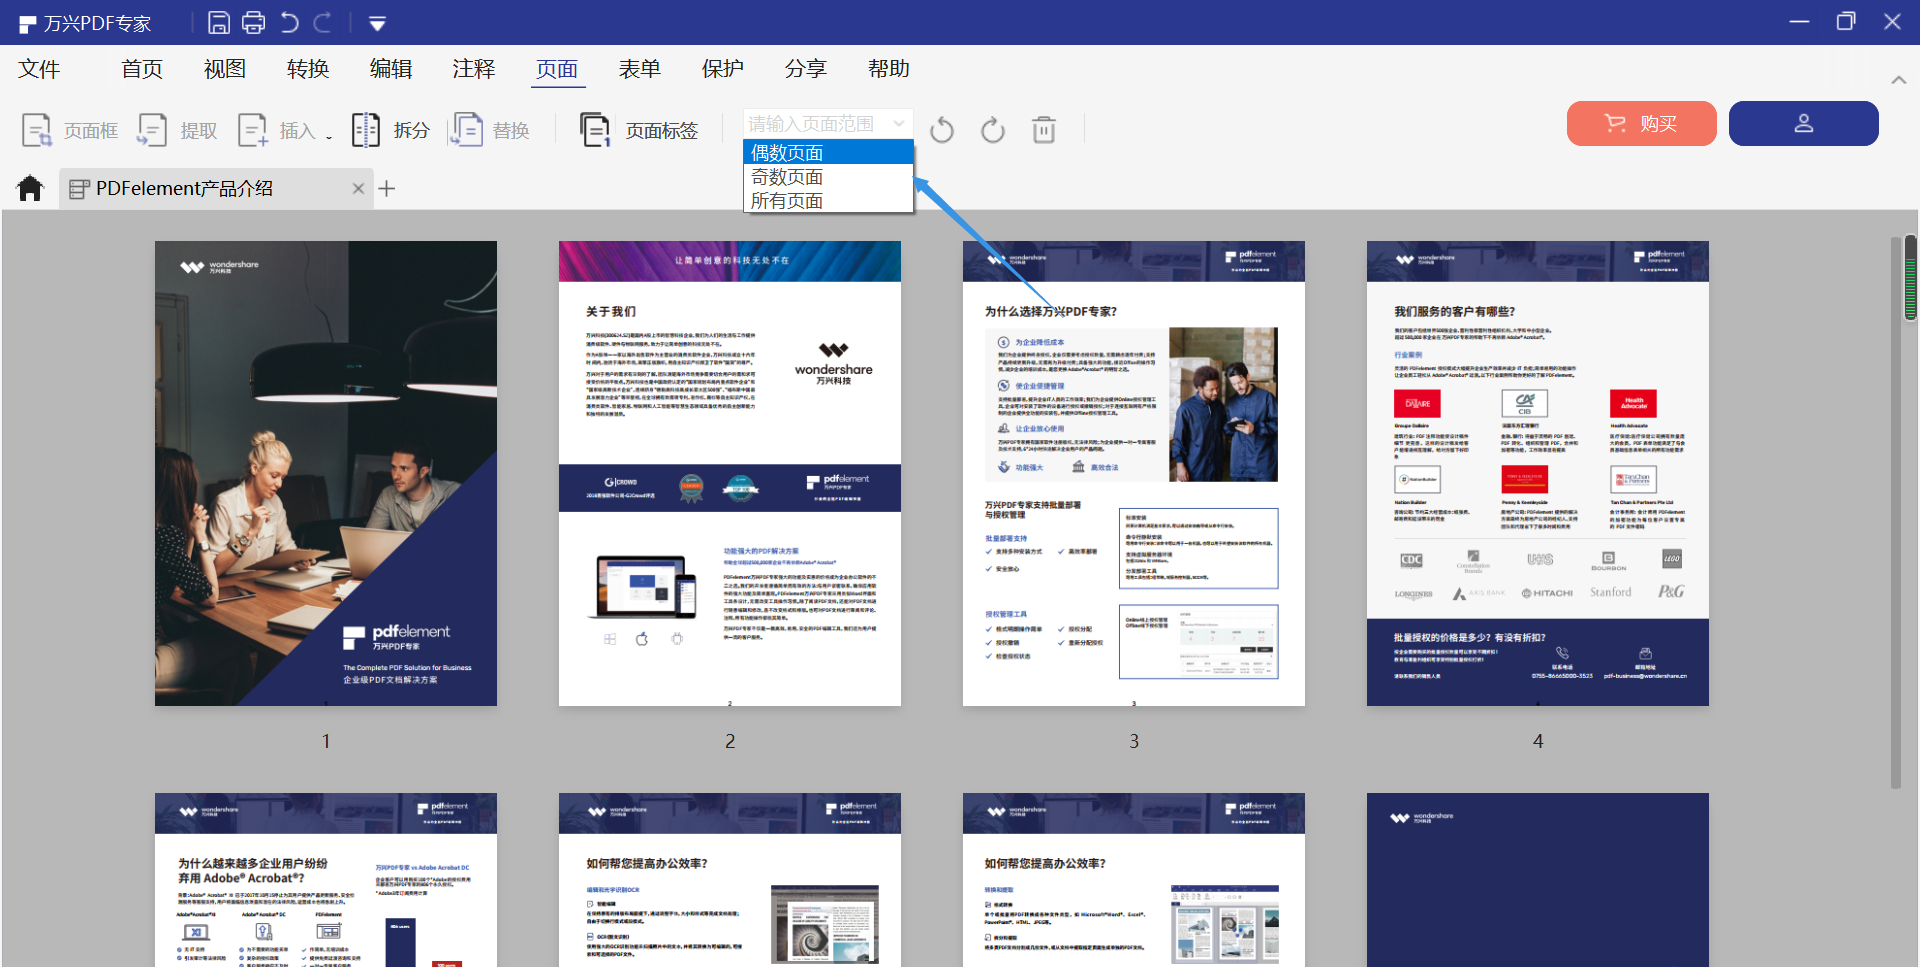Close the PDFelement产品介绍 document tab
1920x967 pixels.
358,188
